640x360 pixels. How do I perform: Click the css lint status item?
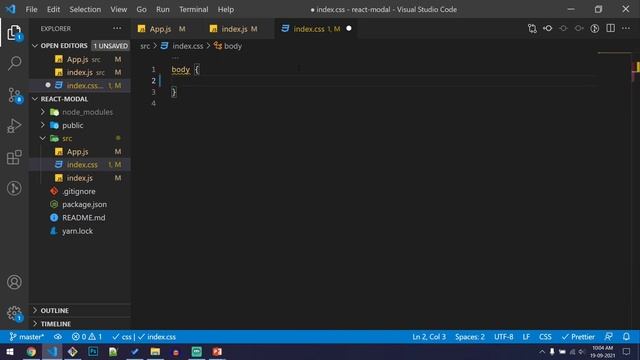coord(122,337)
